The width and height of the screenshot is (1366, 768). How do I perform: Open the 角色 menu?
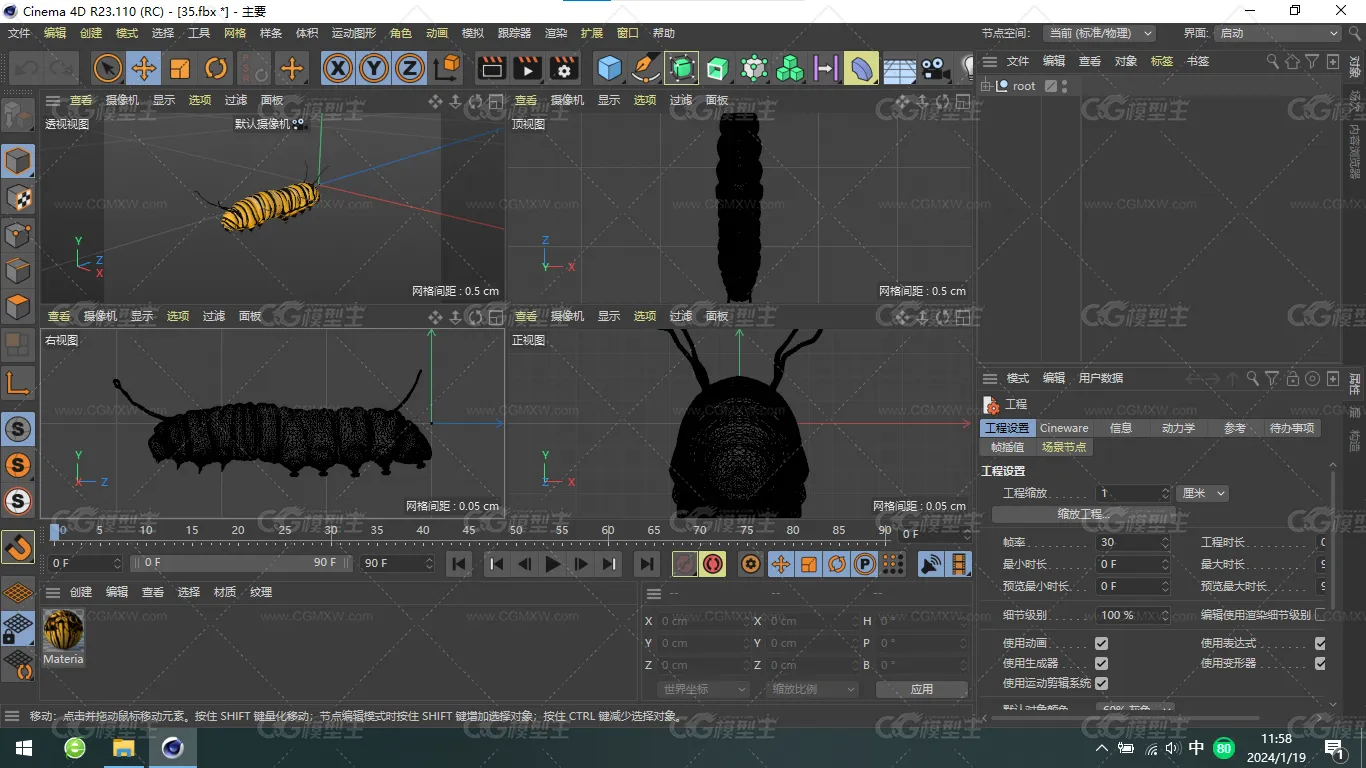tap(401, 33)
